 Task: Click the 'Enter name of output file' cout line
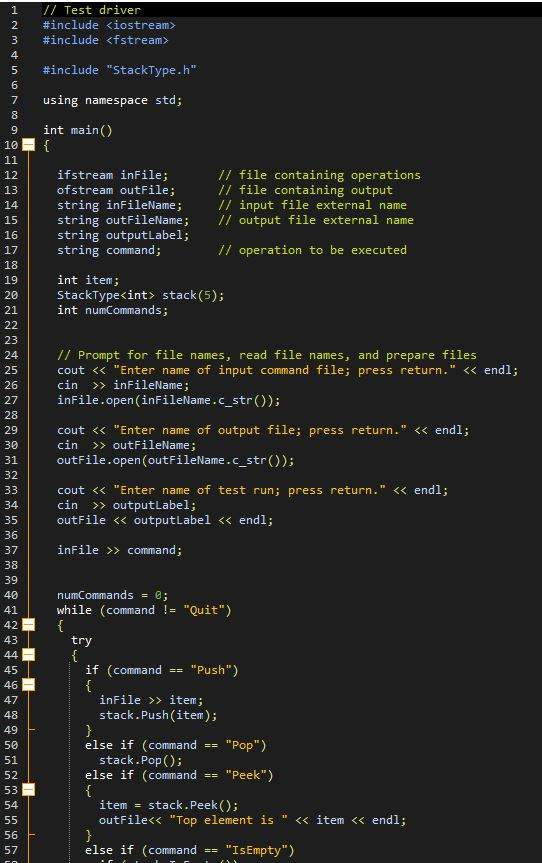click(263, 430)
